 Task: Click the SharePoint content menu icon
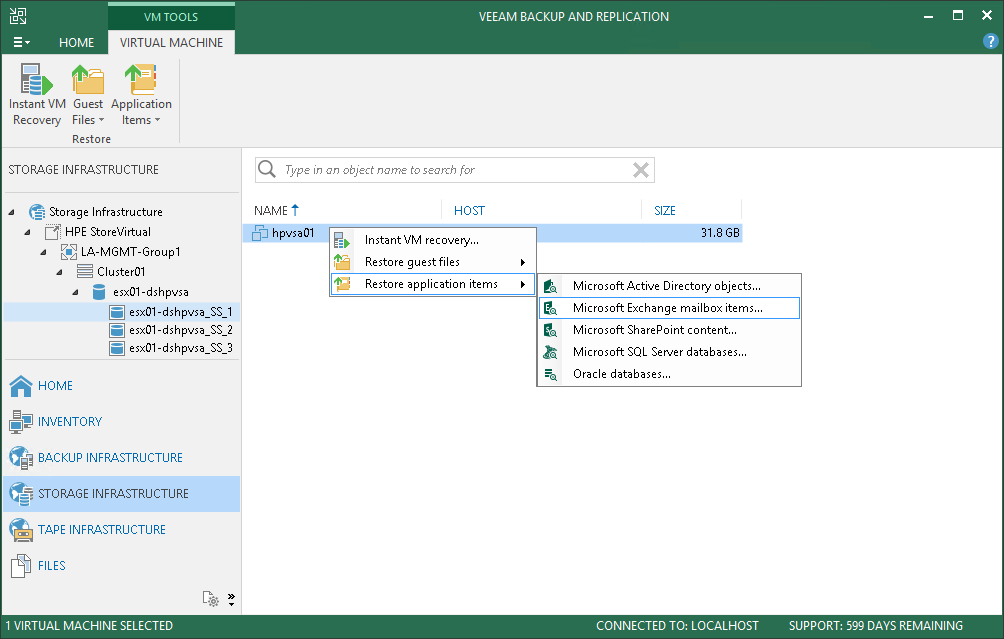pos(550,330)
